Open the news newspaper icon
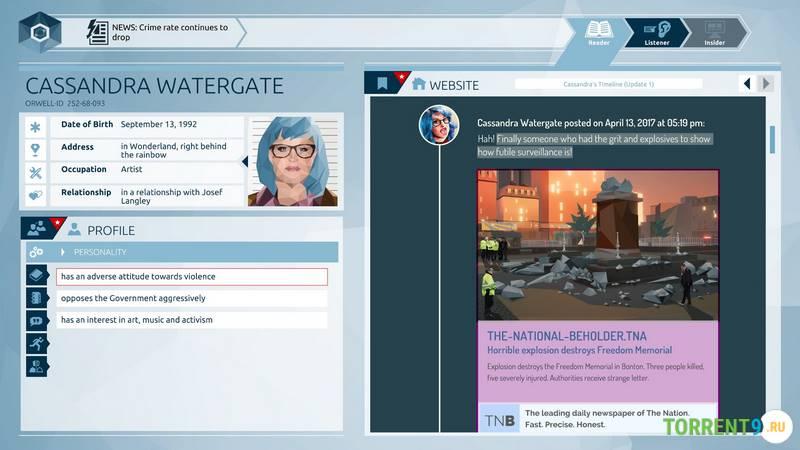 pos(98,32)
